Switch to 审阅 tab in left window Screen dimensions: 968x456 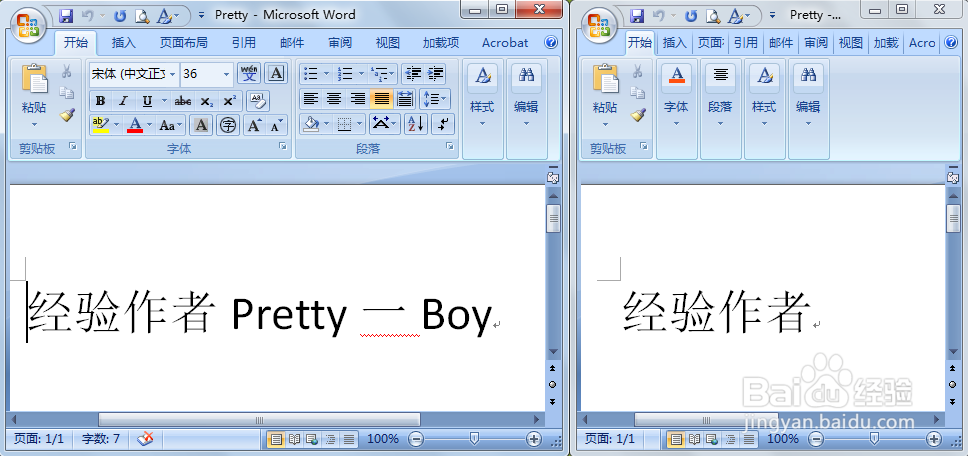pos(340,43)
